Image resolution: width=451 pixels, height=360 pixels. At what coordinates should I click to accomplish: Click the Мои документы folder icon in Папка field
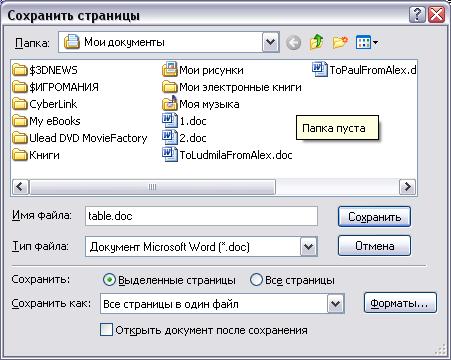(72, 42)
